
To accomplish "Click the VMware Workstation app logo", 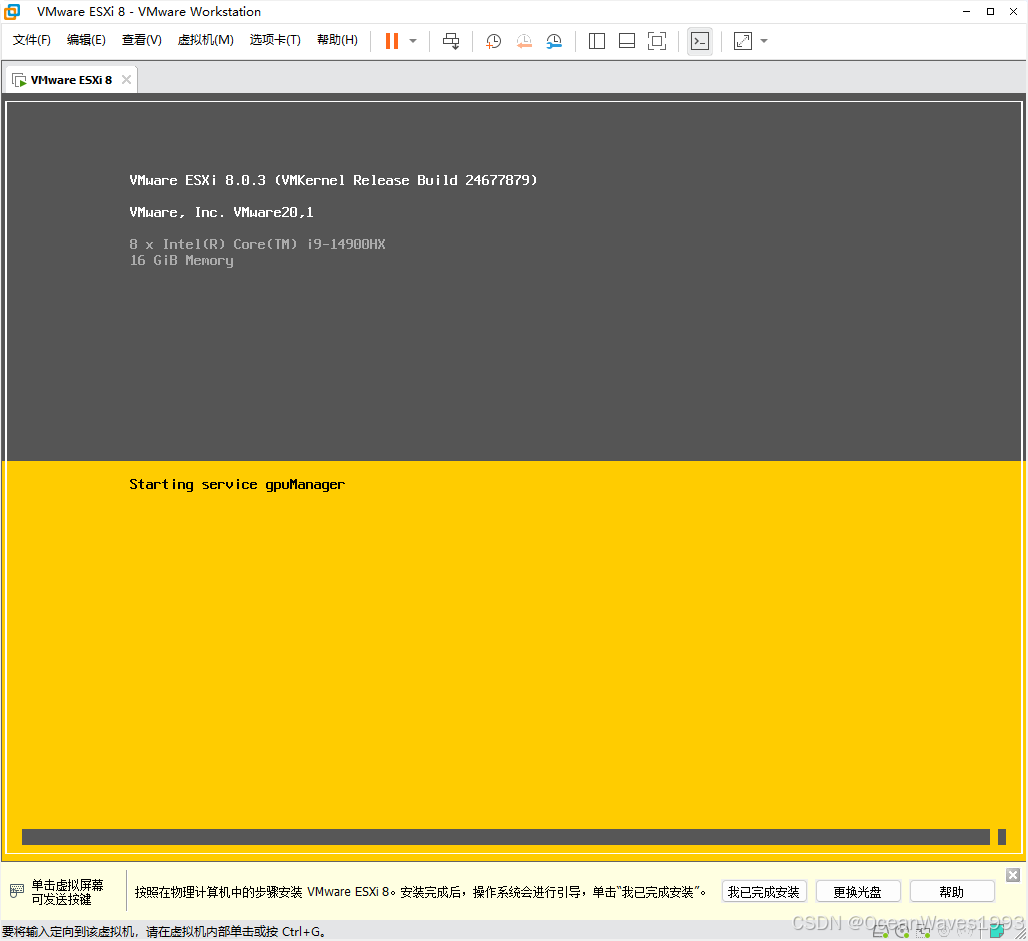I will coord(12,11).
